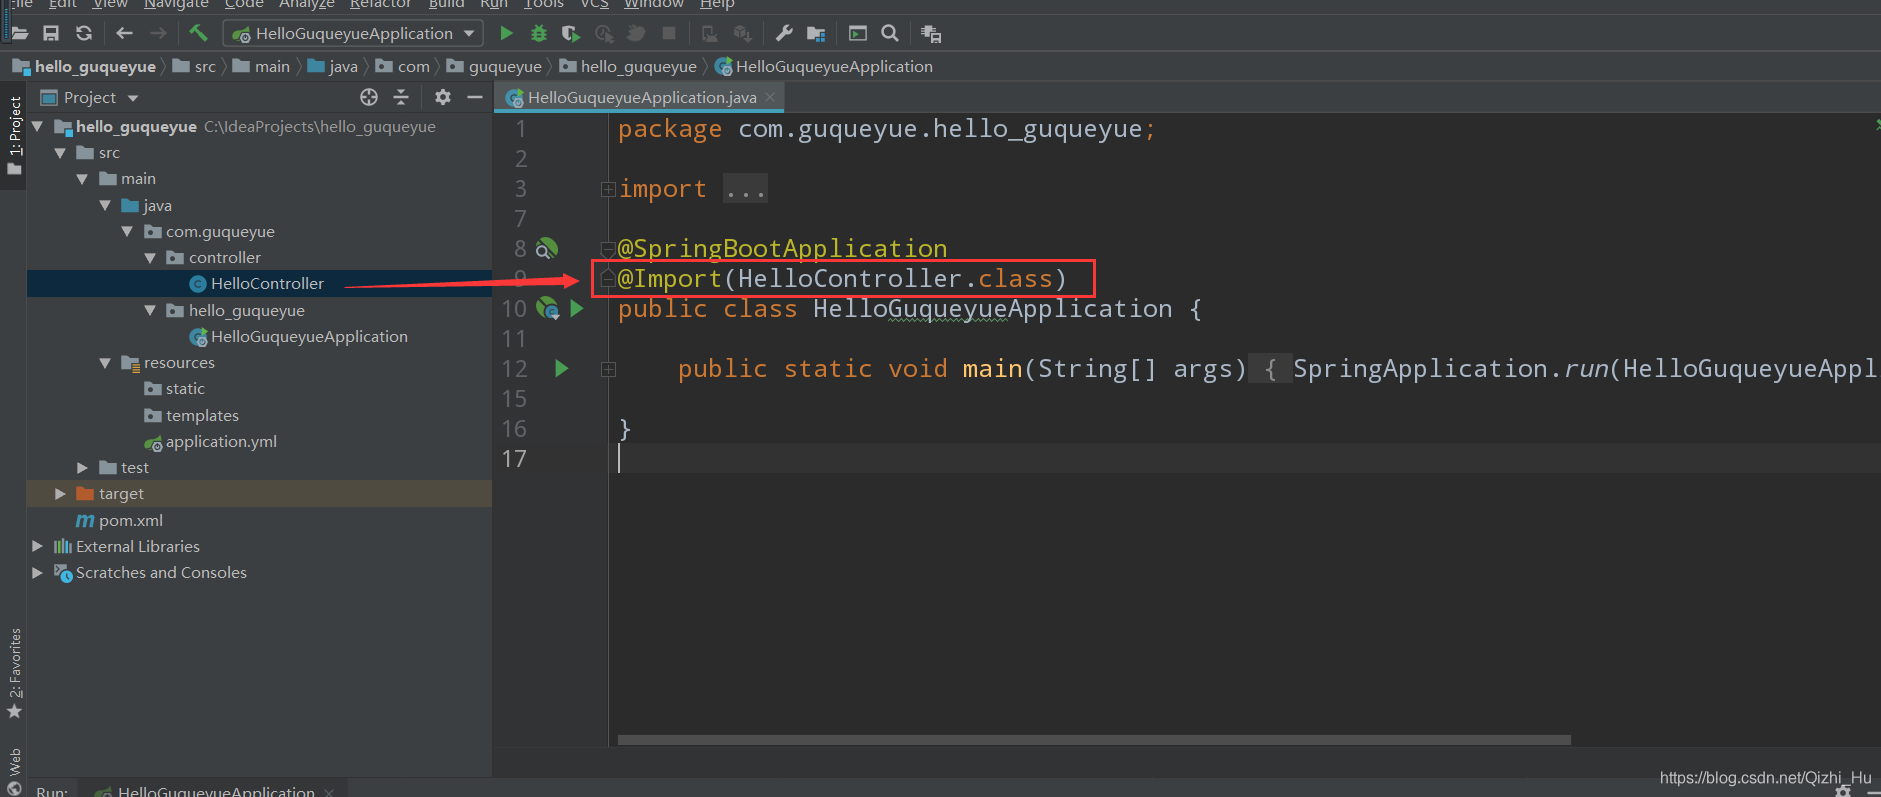This screenshot has width=1881, height=797.
Task: Open Run Anything terminal-style icon
Action: click(x=858, y=33)
